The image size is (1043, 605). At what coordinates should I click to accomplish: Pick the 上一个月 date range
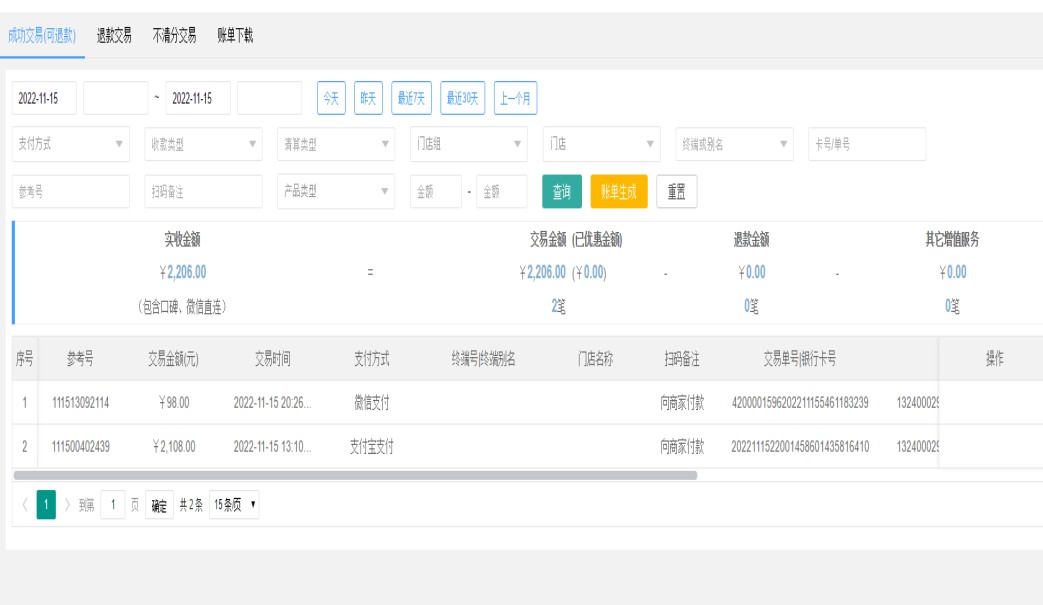[515, 98]
